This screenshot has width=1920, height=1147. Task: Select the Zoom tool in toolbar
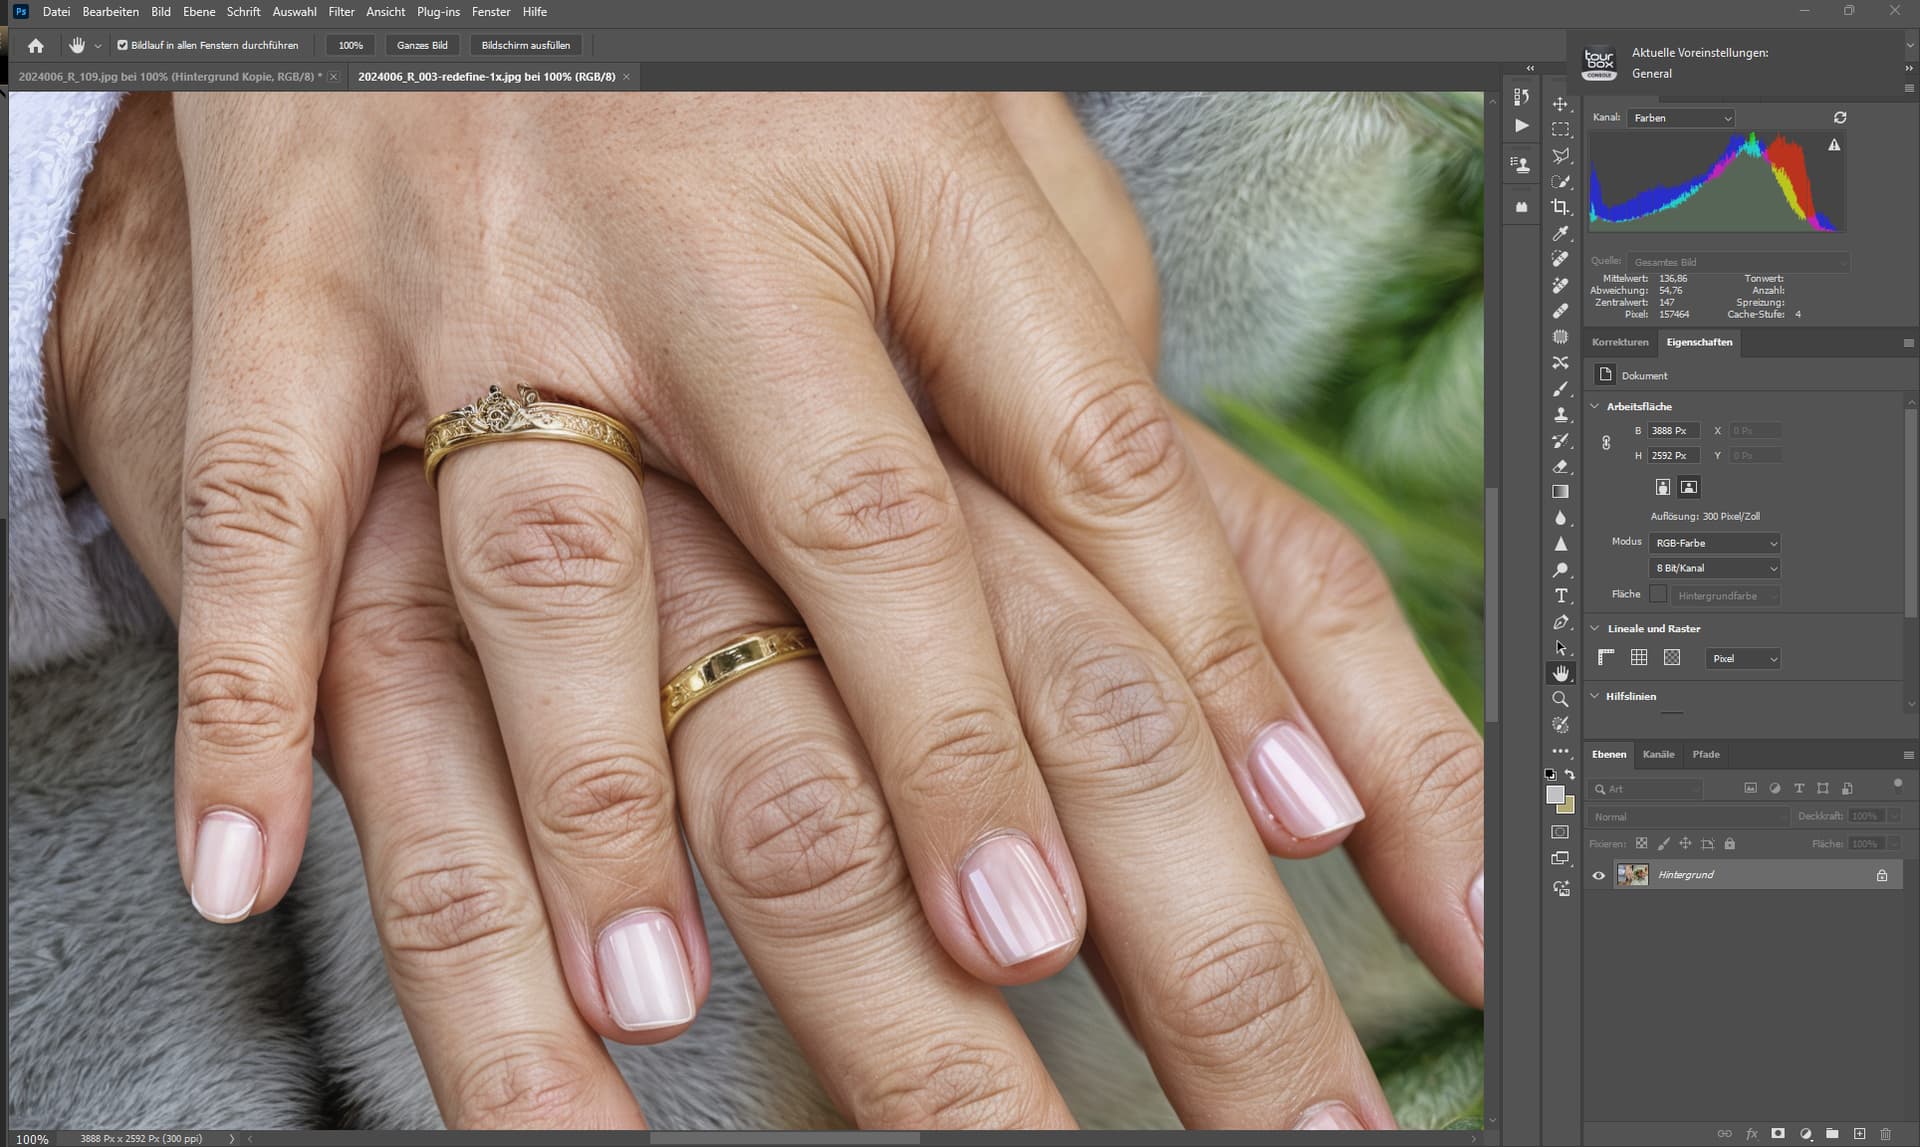coord(1560,699)
